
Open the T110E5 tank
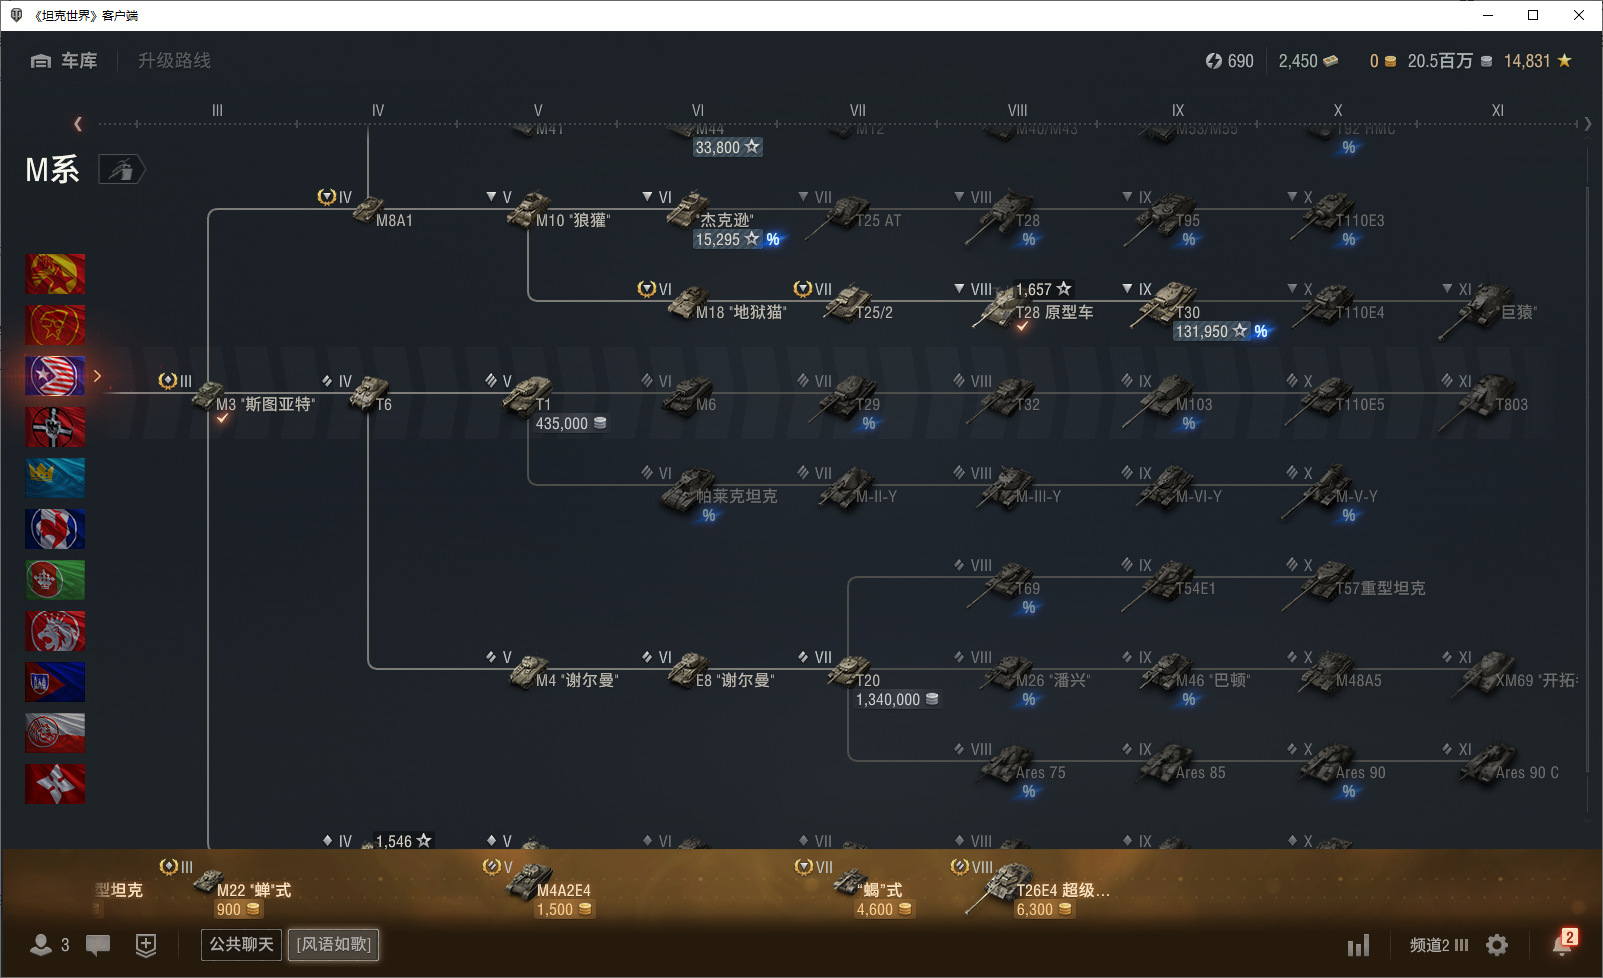(x=1338, y=400)
